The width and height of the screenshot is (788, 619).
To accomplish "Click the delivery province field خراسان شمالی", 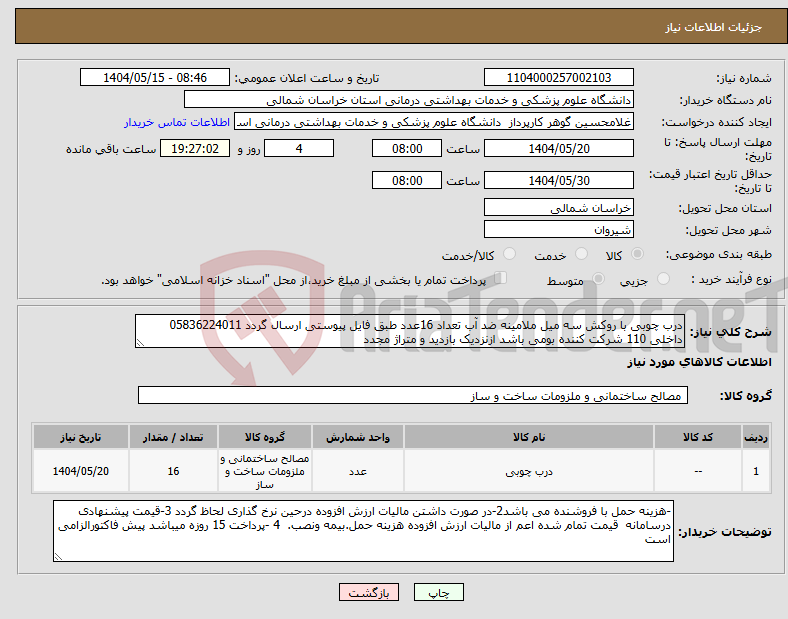I will pos(559,207).
